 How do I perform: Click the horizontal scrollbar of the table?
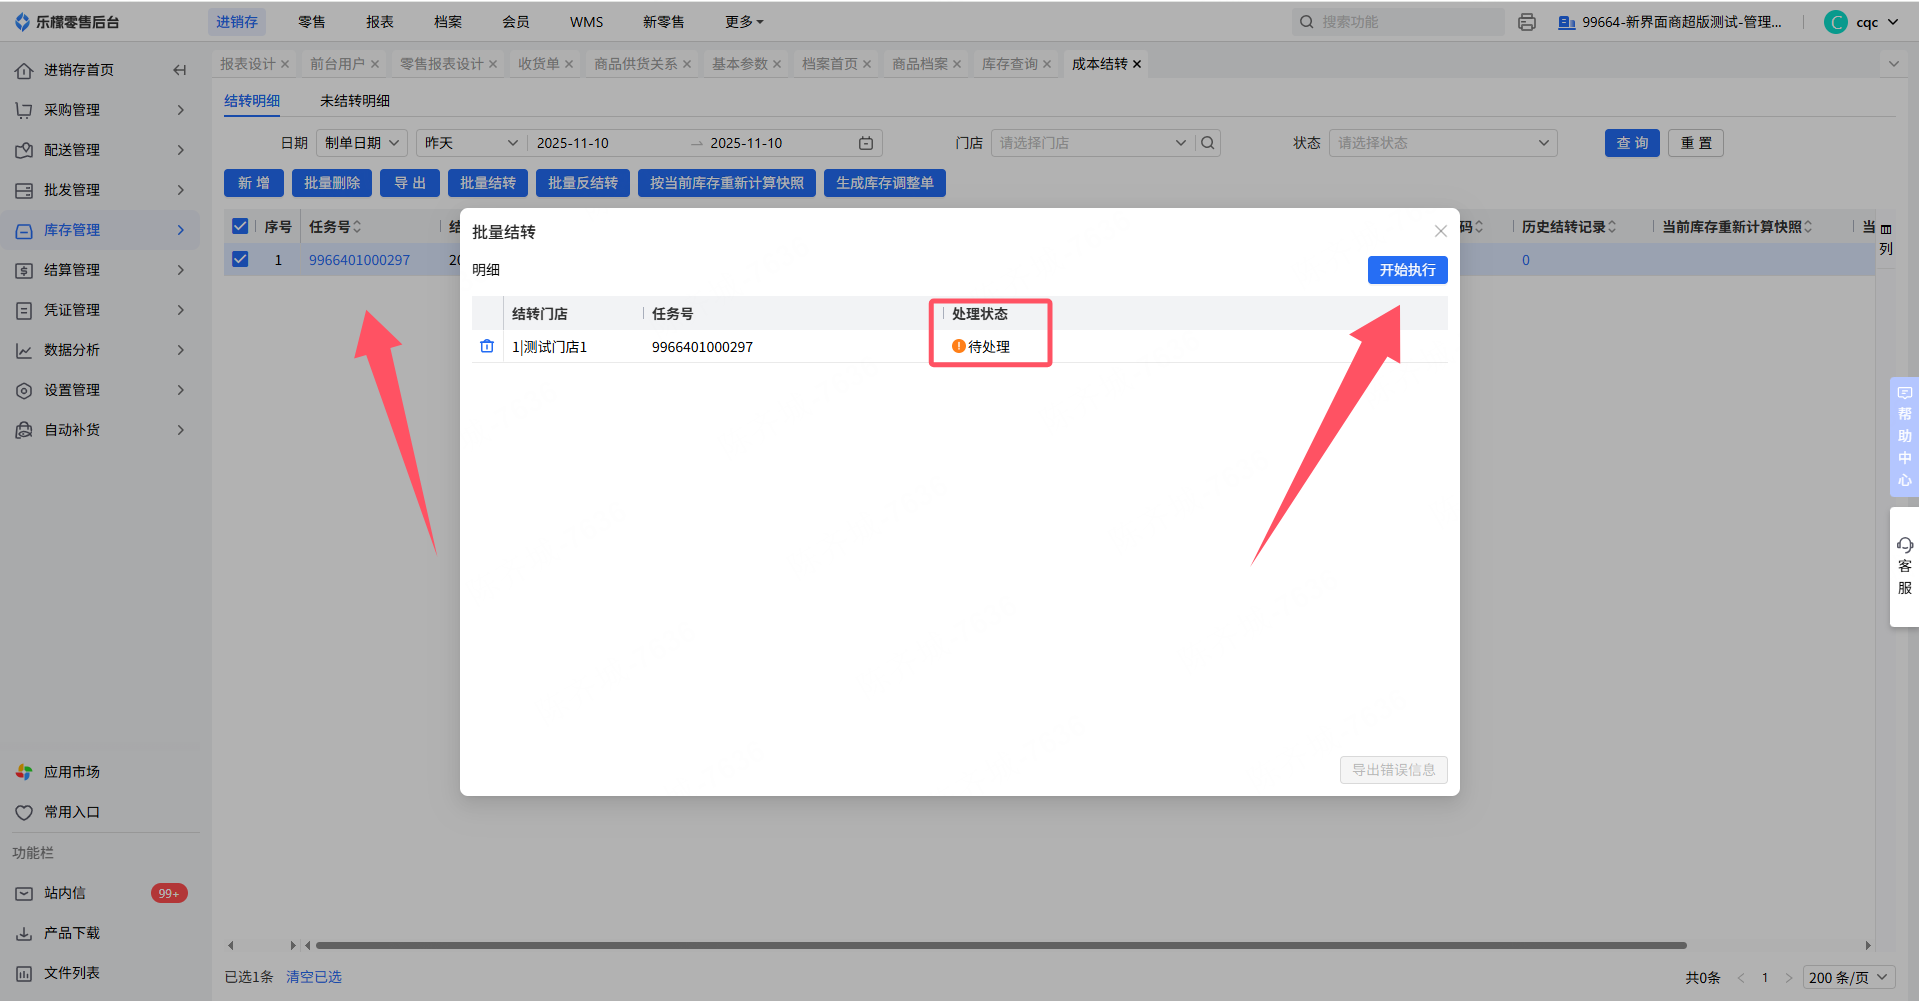pyautogui.click(x=1000, y=945)
